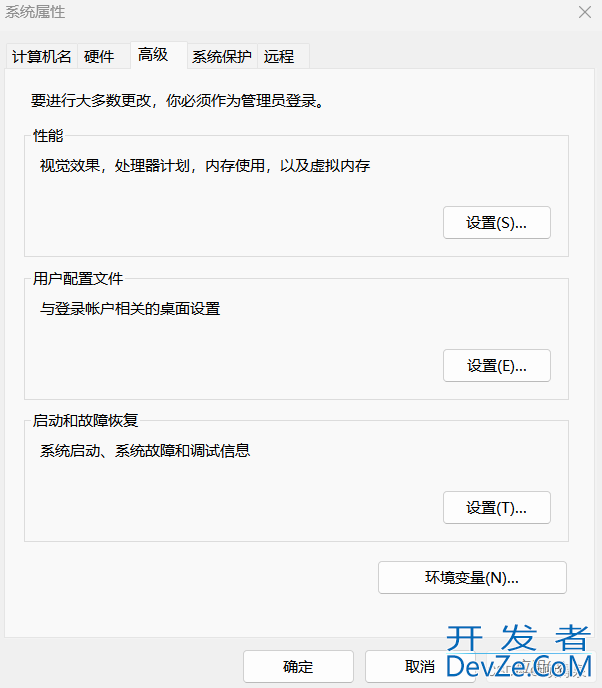Viewport: 602px width, 688px height.
Task: Click the 取消 button
Action: coord(420,666)
